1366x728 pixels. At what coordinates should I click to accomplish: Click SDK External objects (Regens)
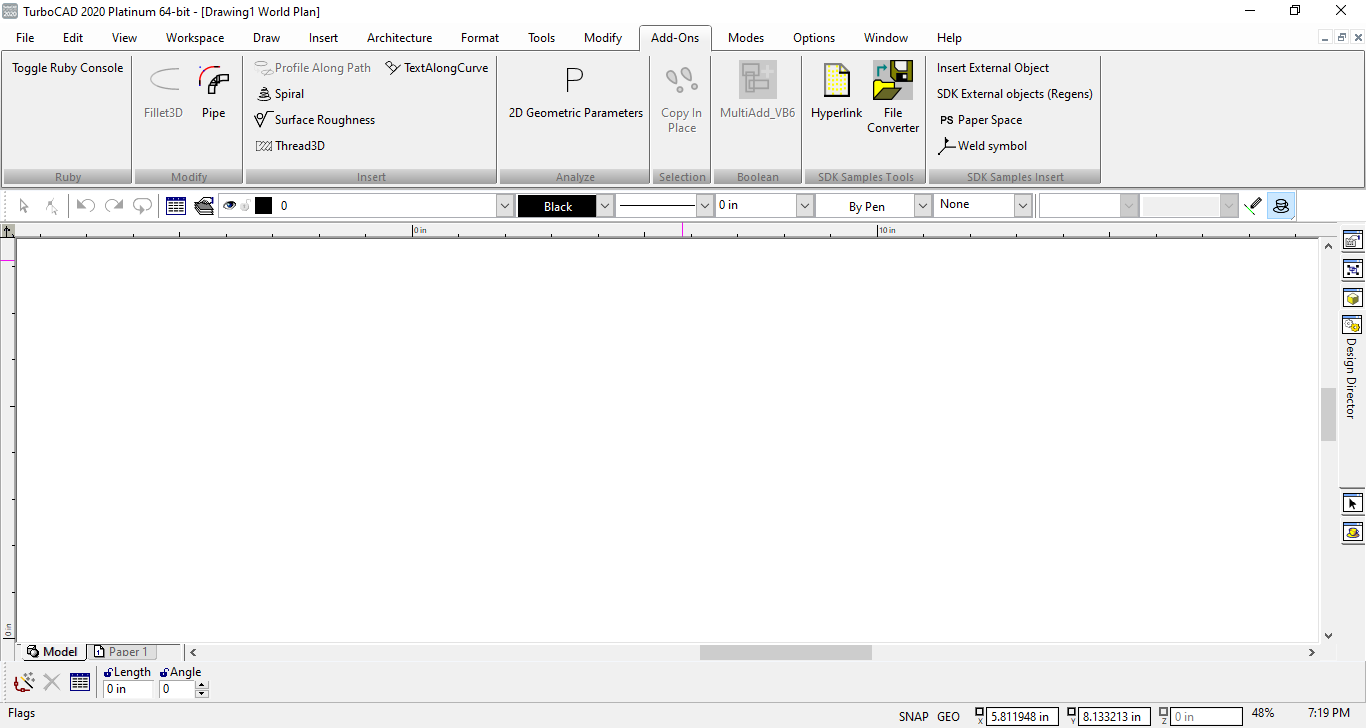(1015, 94)
